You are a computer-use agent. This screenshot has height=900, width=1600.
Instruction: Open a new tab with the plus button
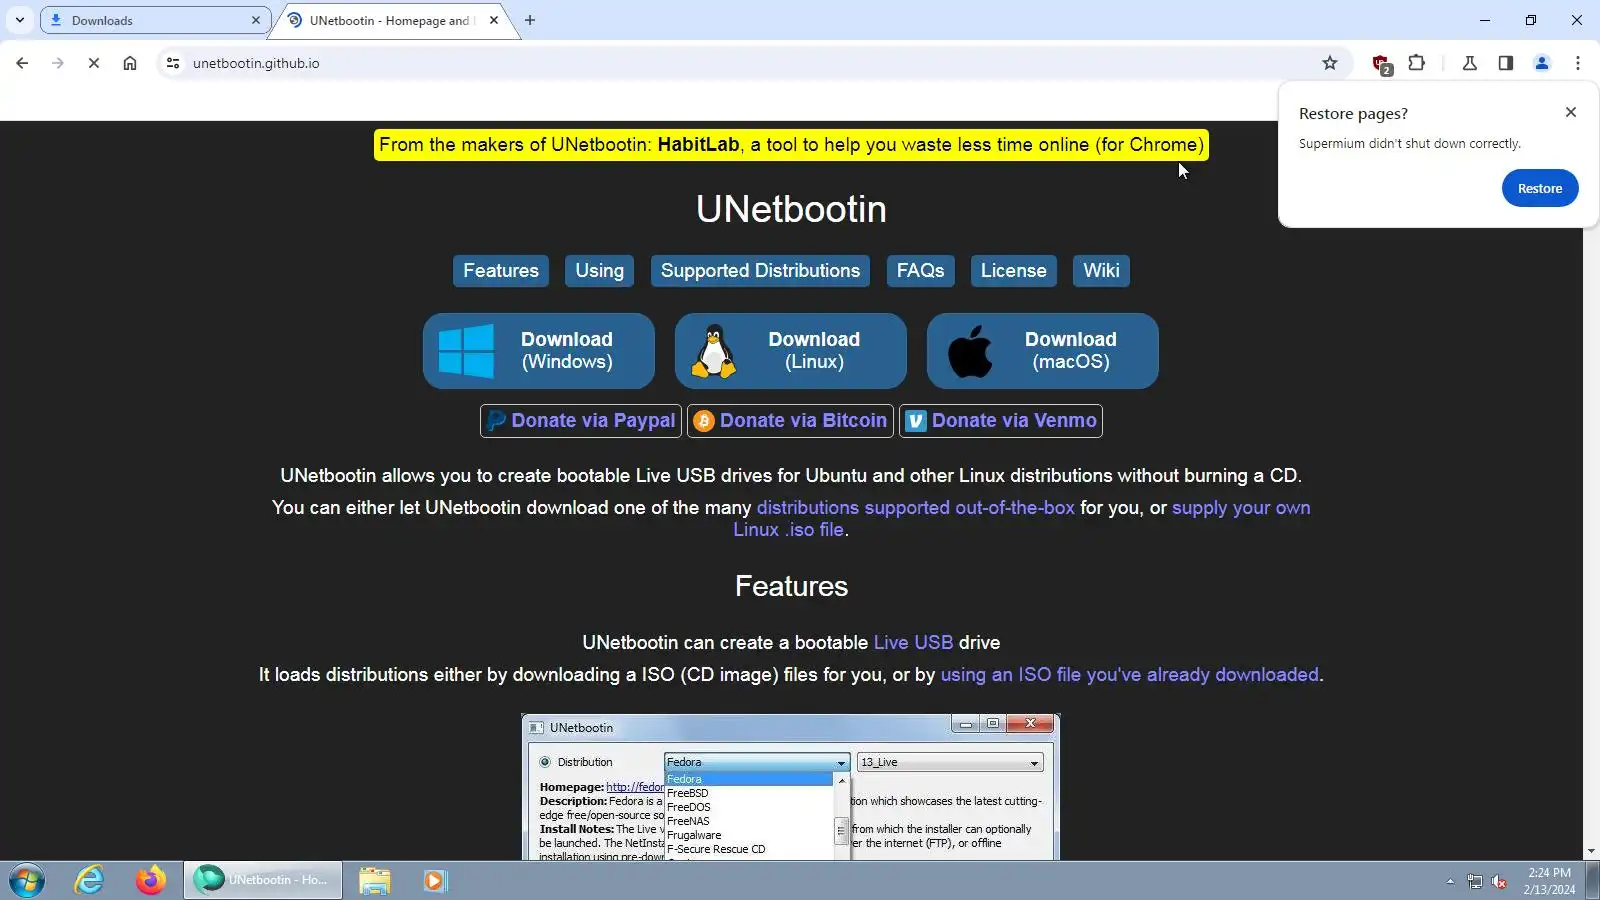click(x=530, y=20)
